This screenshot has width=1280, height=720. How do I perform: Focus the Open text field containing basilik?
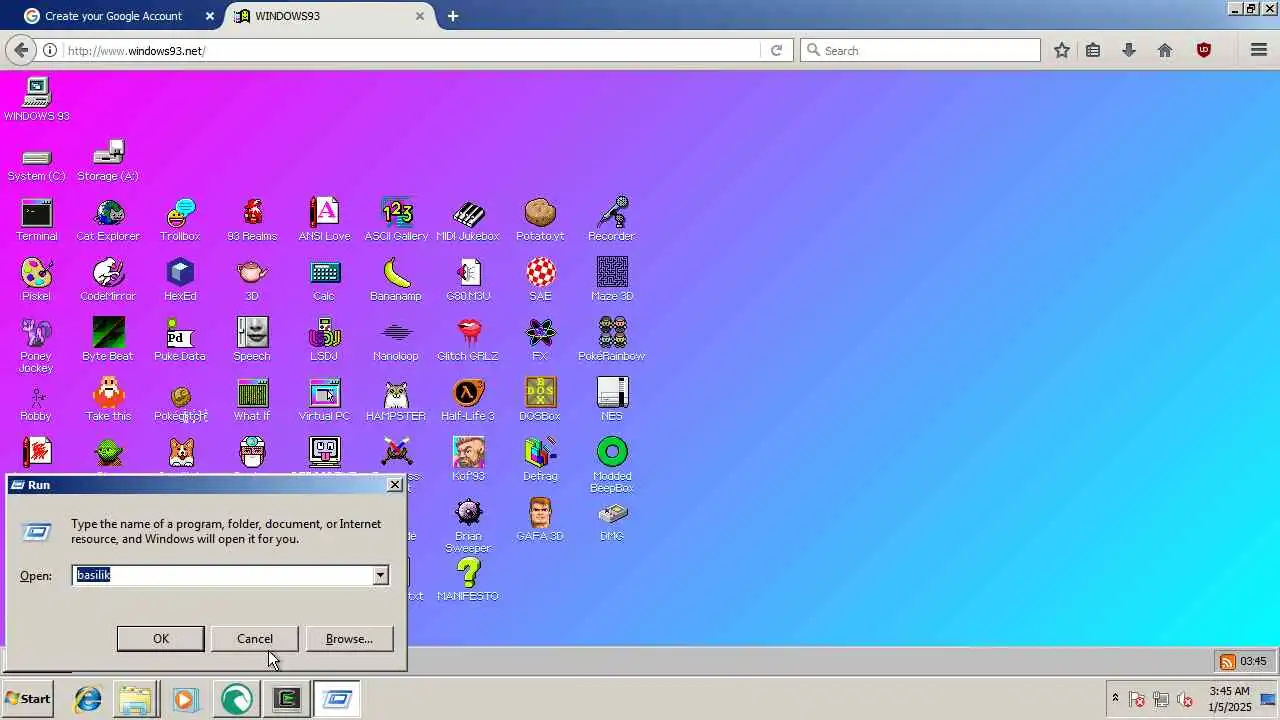(x=223, y=575)
